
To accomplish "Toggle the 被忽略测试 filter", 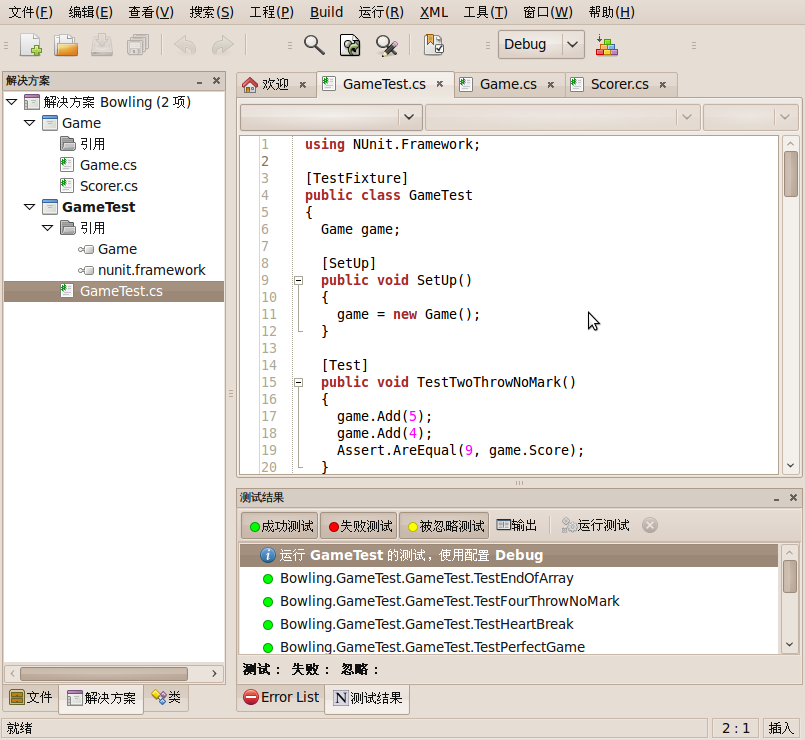I will (x=443, y=526).
